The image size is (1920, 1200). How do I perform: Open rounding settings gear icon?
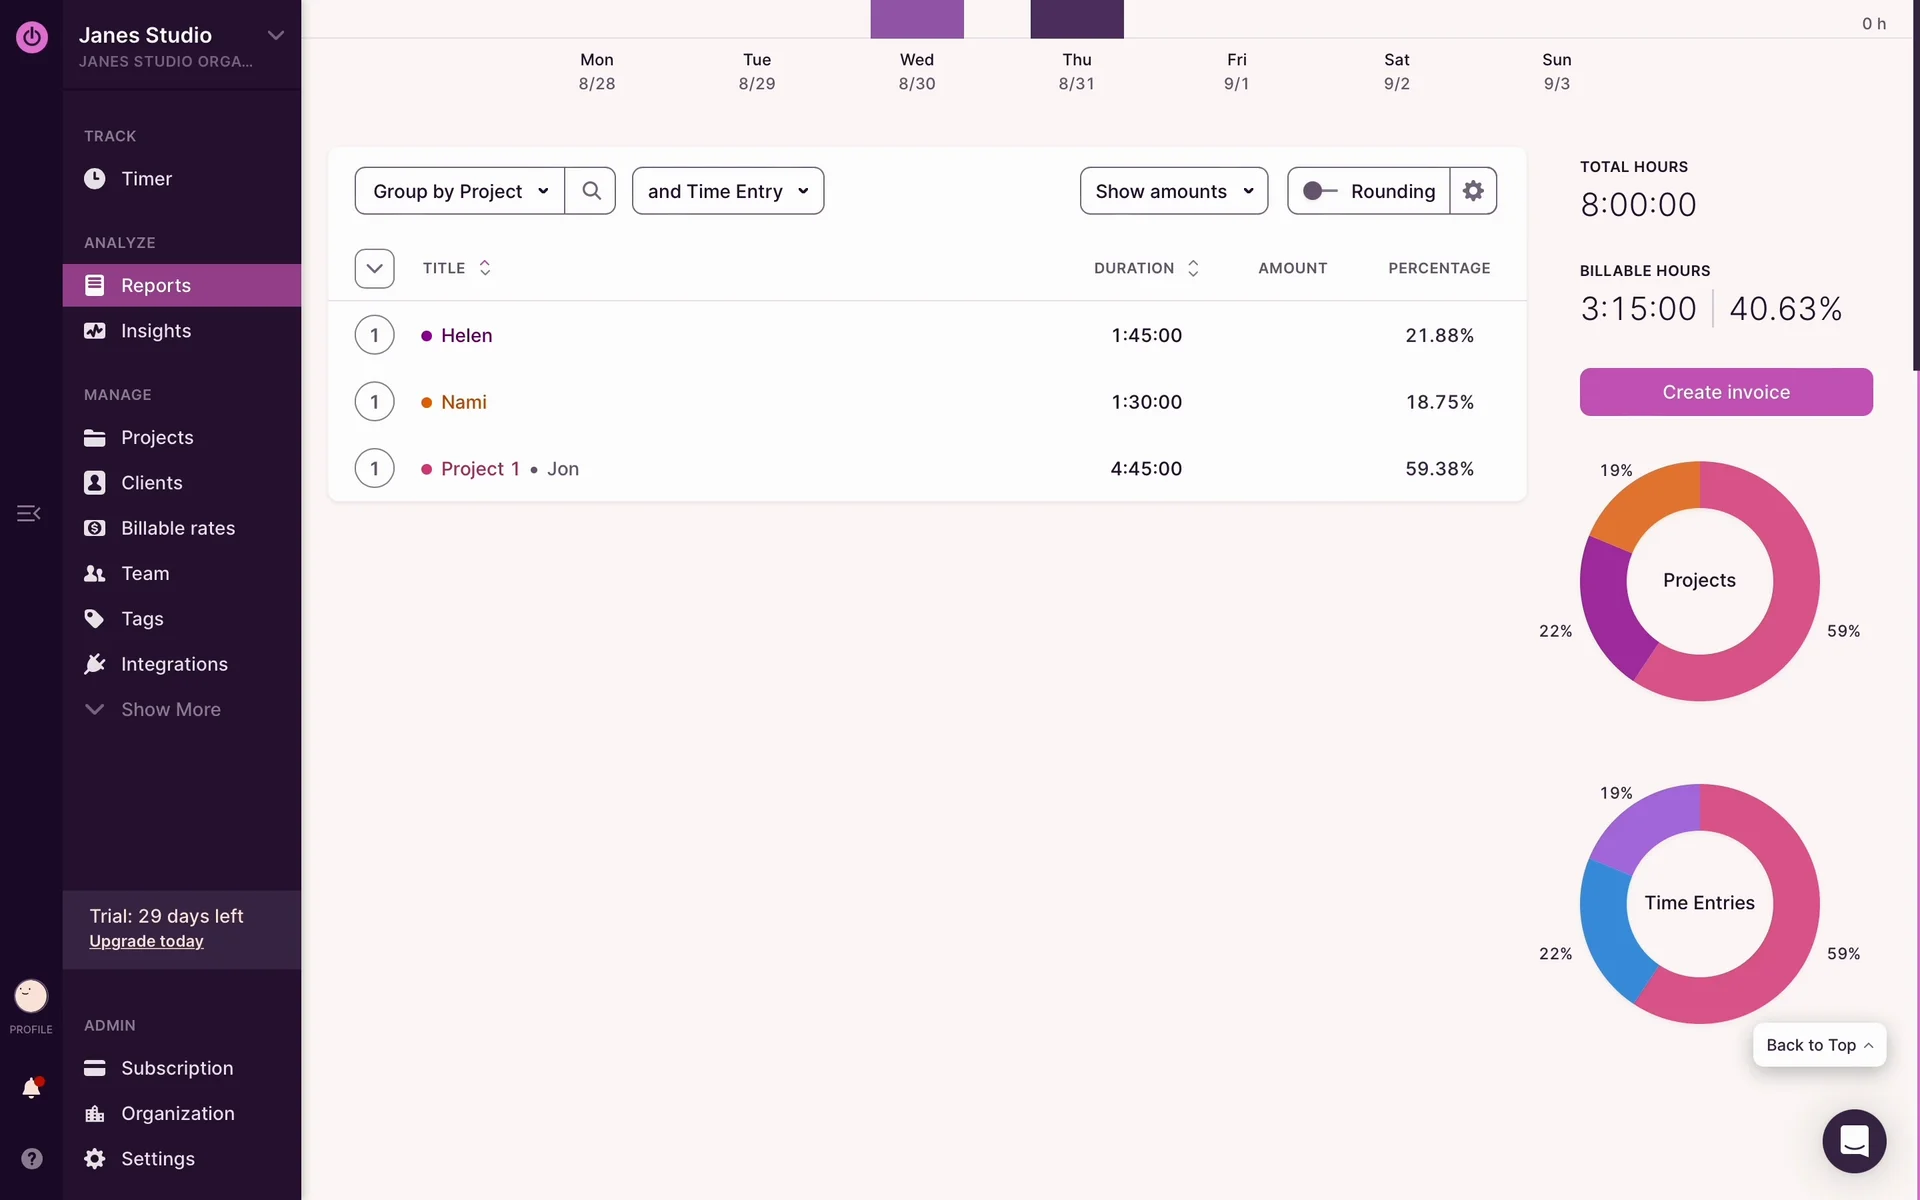point(1473,191)
